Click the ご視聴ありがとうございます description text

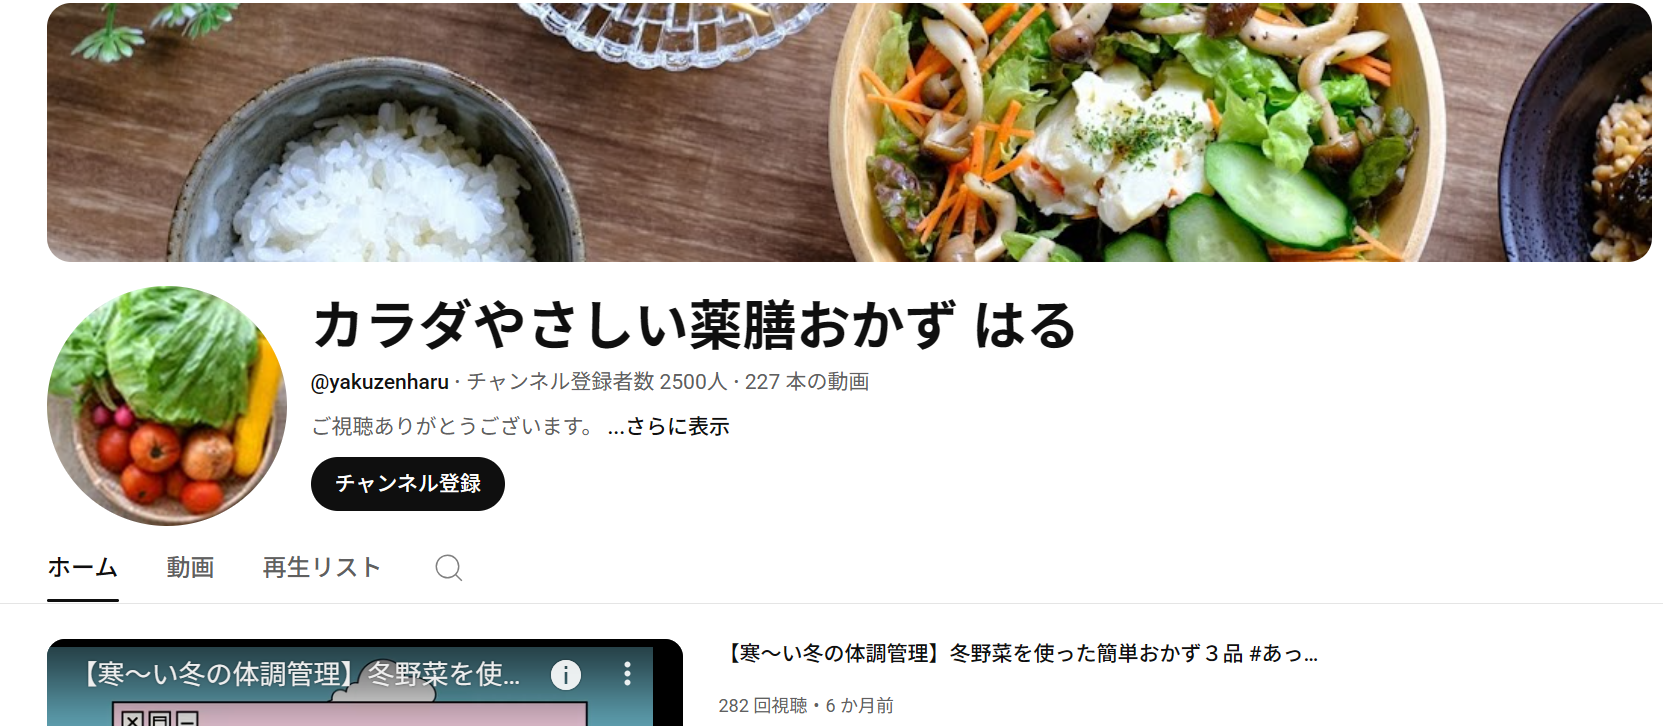(455, 427)
